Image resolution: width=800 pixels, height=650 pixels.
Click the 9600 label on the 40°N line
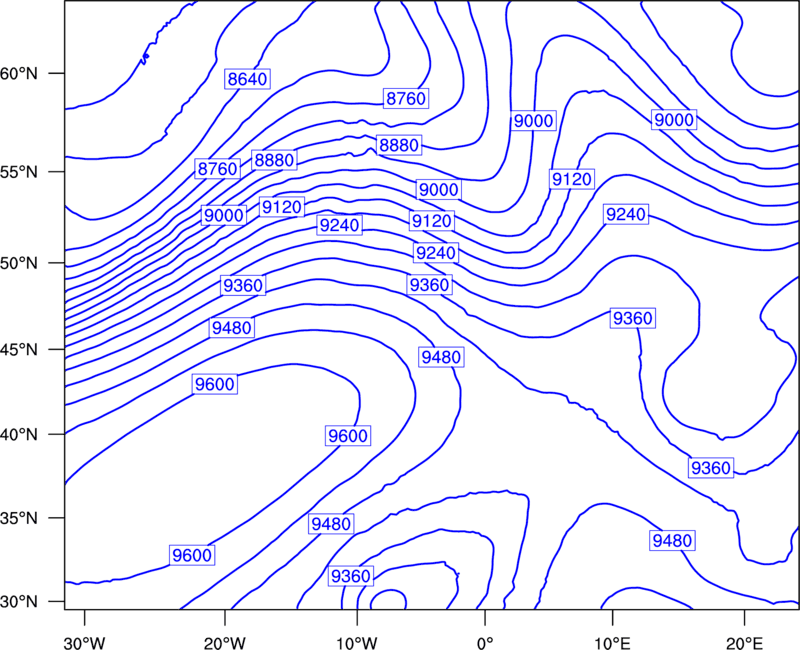[x=348, y=436]
